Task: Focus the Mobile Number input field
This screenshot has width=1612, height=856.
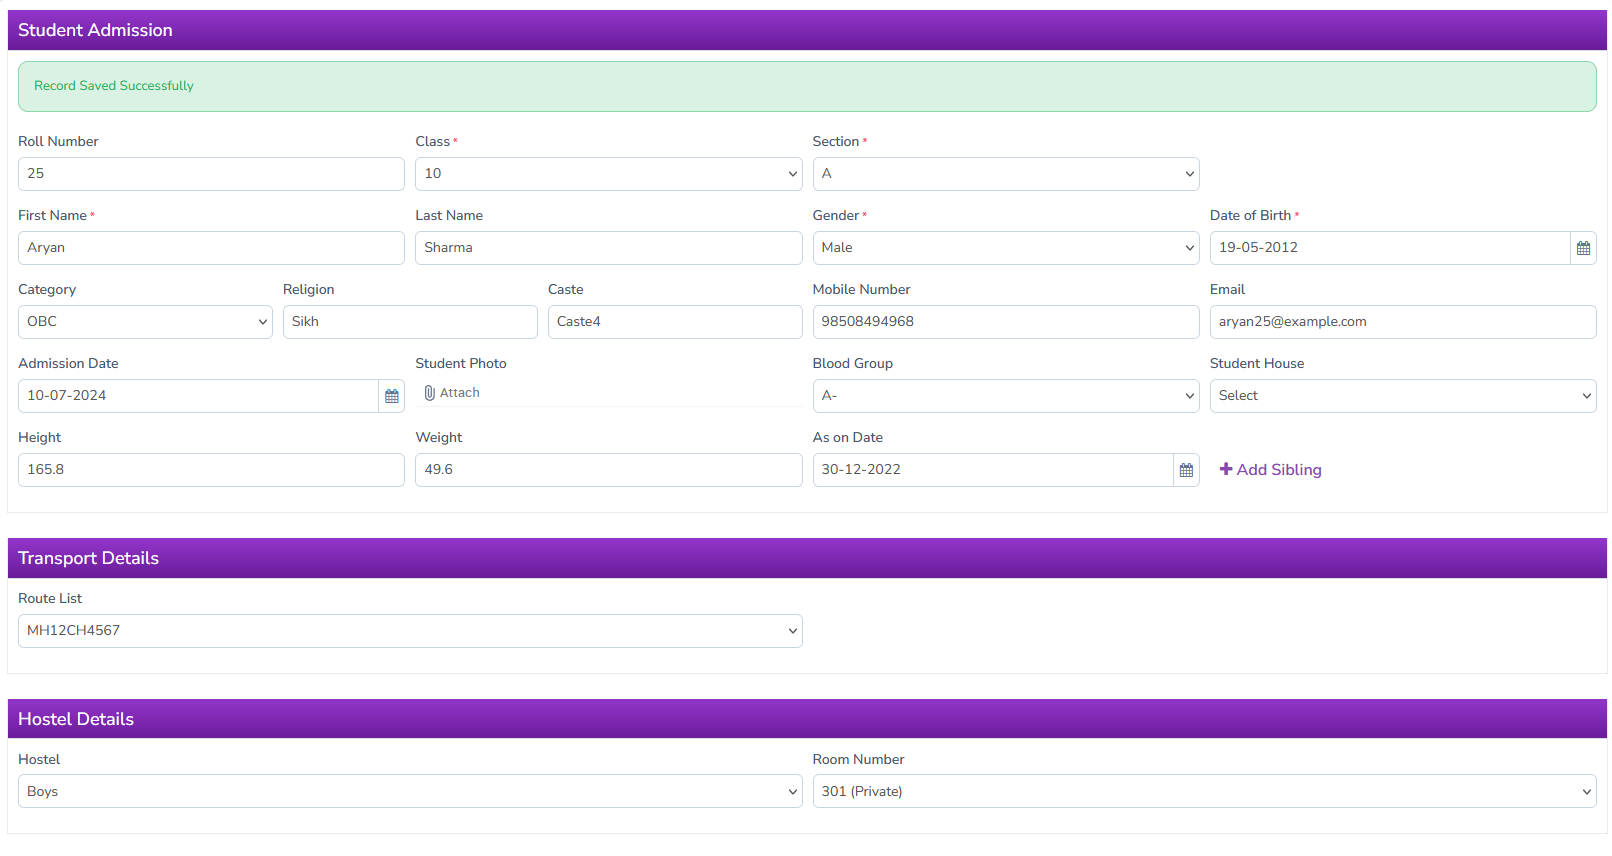Action: click(1005, 322)
